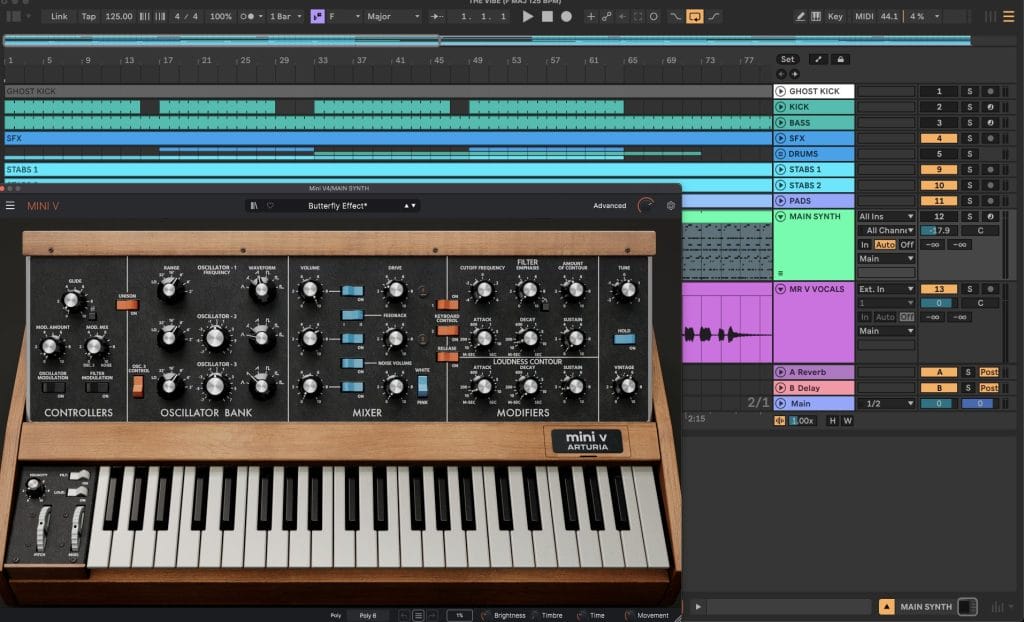Click the A Reverb return track icon
The height and width of the screenshot is (622, 1024).
(x=780, y=372)
